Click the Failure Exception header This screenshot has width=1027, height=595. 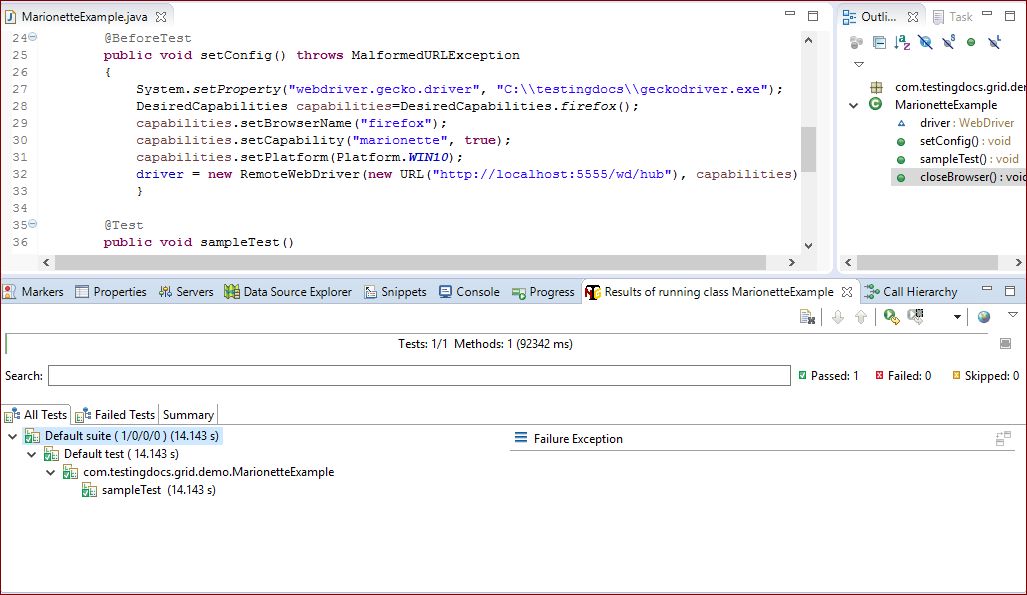click(569, 438)
